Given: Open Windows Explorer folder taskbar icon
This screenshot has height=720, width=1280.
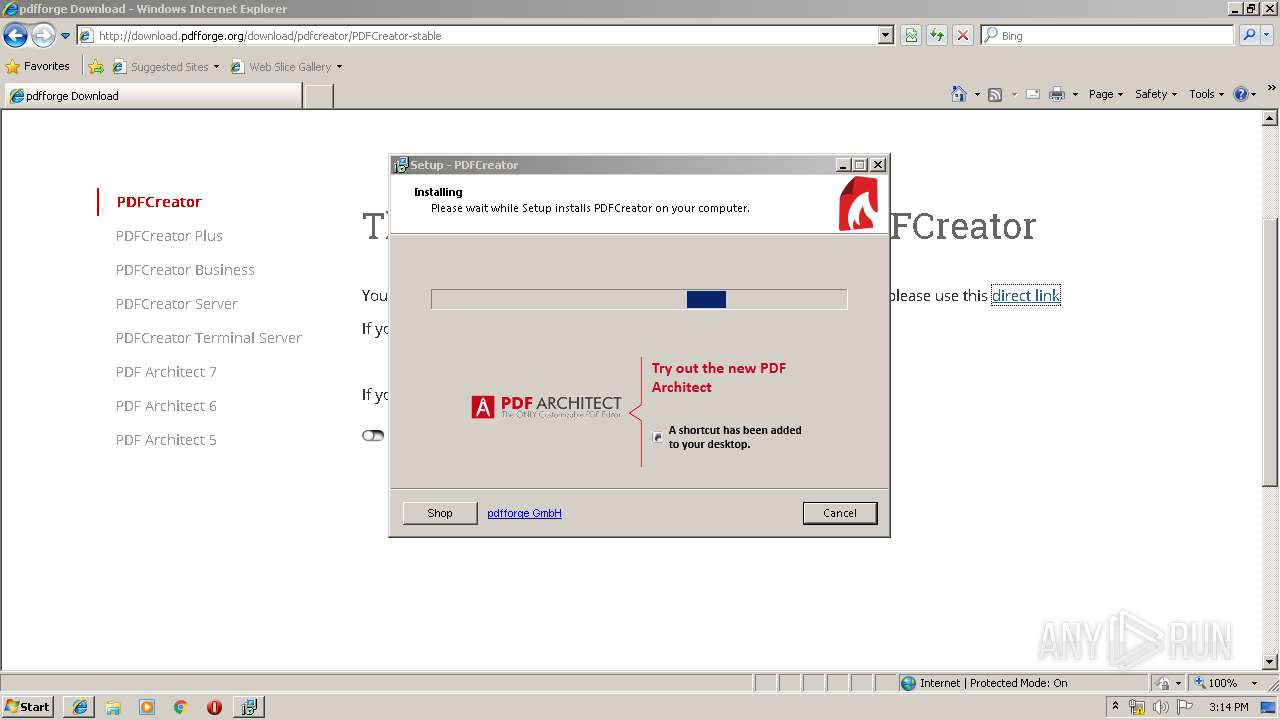Looking at the screenshot, I should 113,707.
